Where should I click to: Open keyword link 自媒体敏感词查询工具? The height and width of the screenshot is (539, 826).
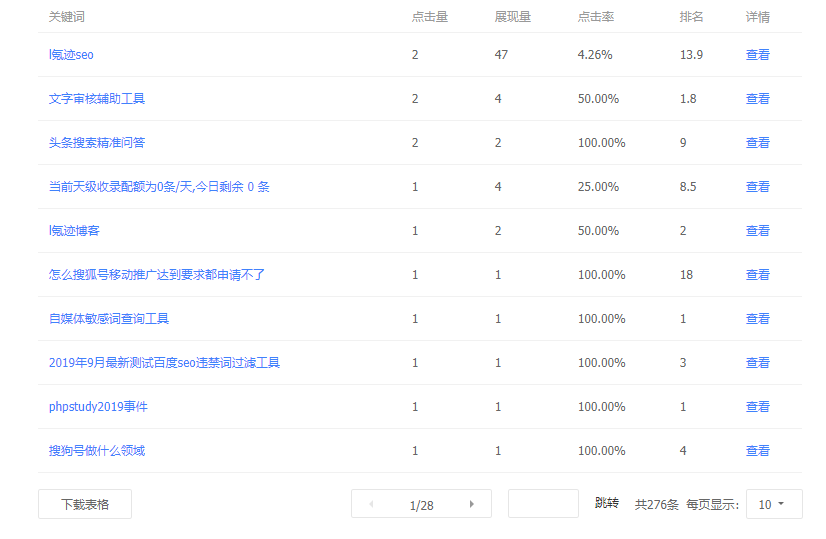[109, 319]
